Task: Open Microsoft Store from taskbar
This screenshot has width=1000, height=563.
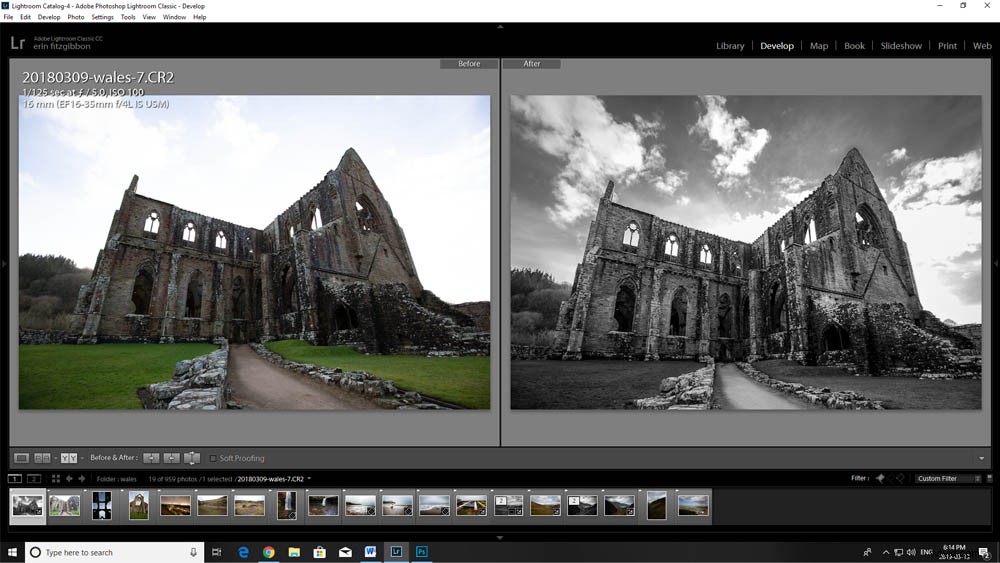Action: (x=320, y=552)
